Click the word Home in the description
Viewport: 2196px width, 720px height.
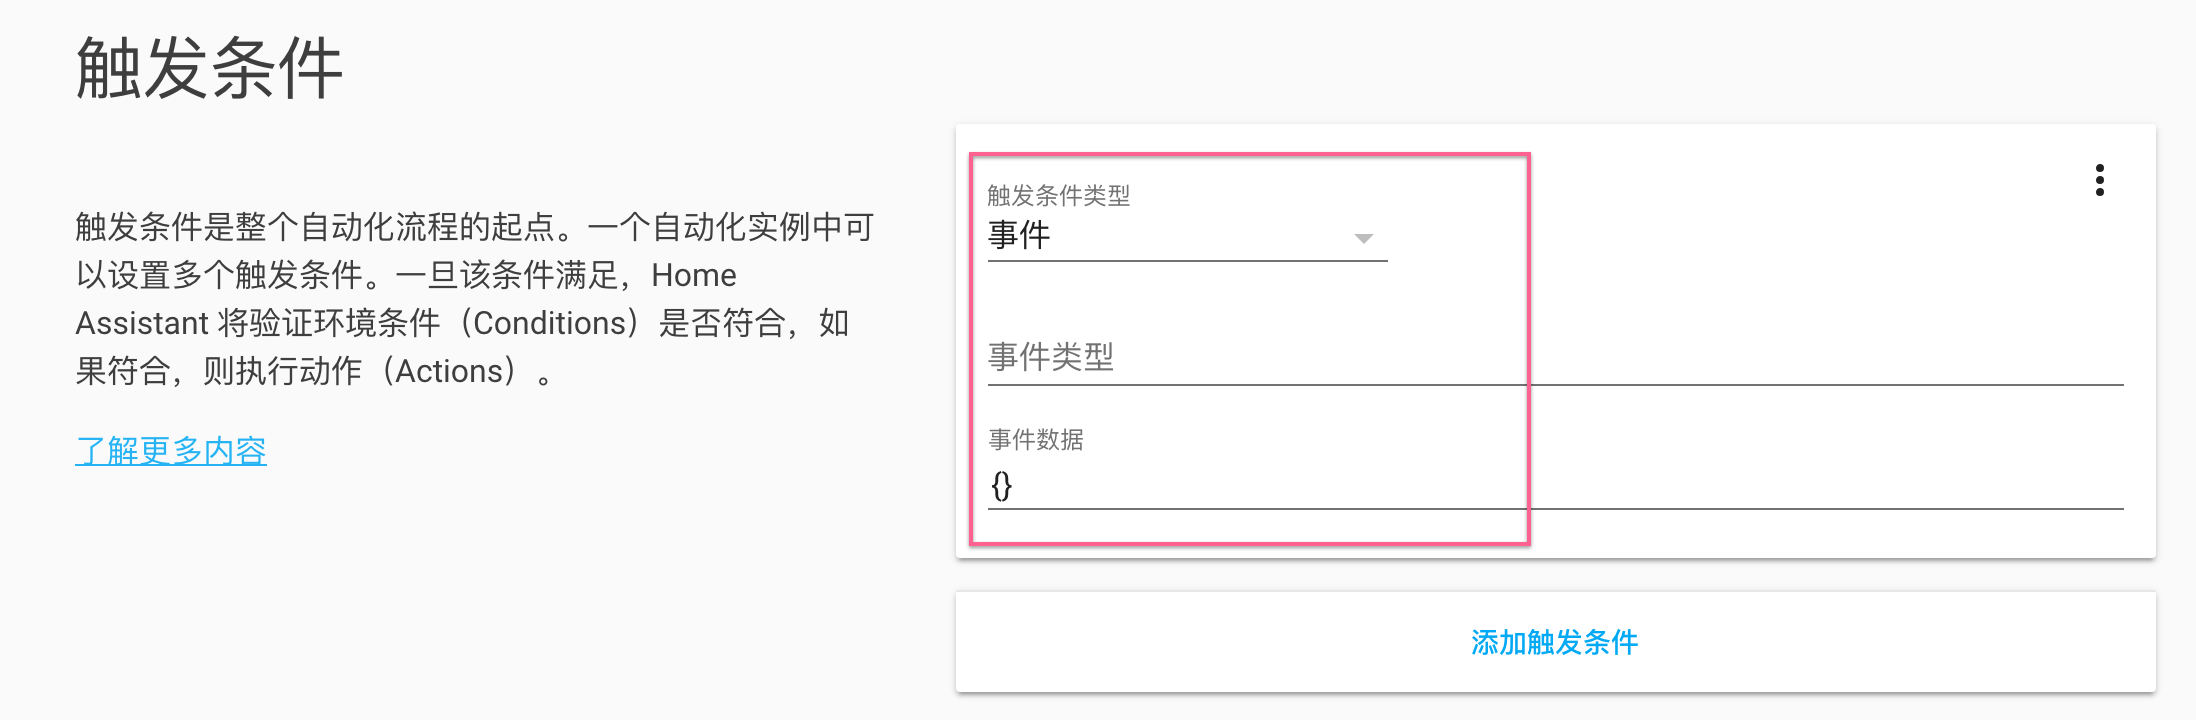tap(693, 275)
